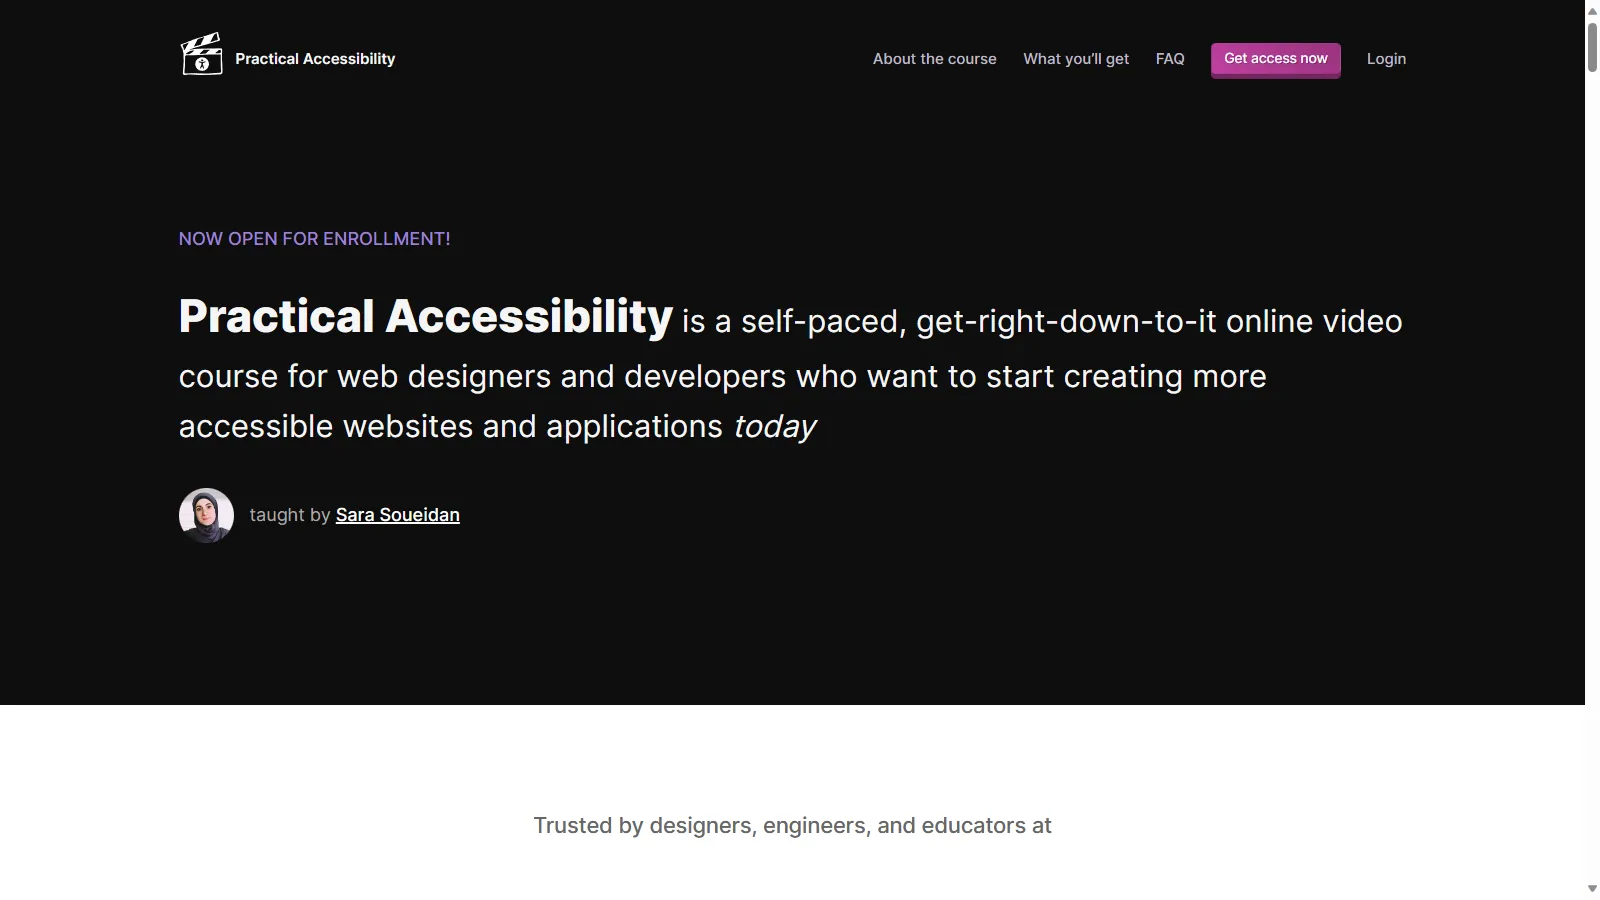Jump to the FAQ section
This screenshot has width=1600, height=900.
point(1169,59)
